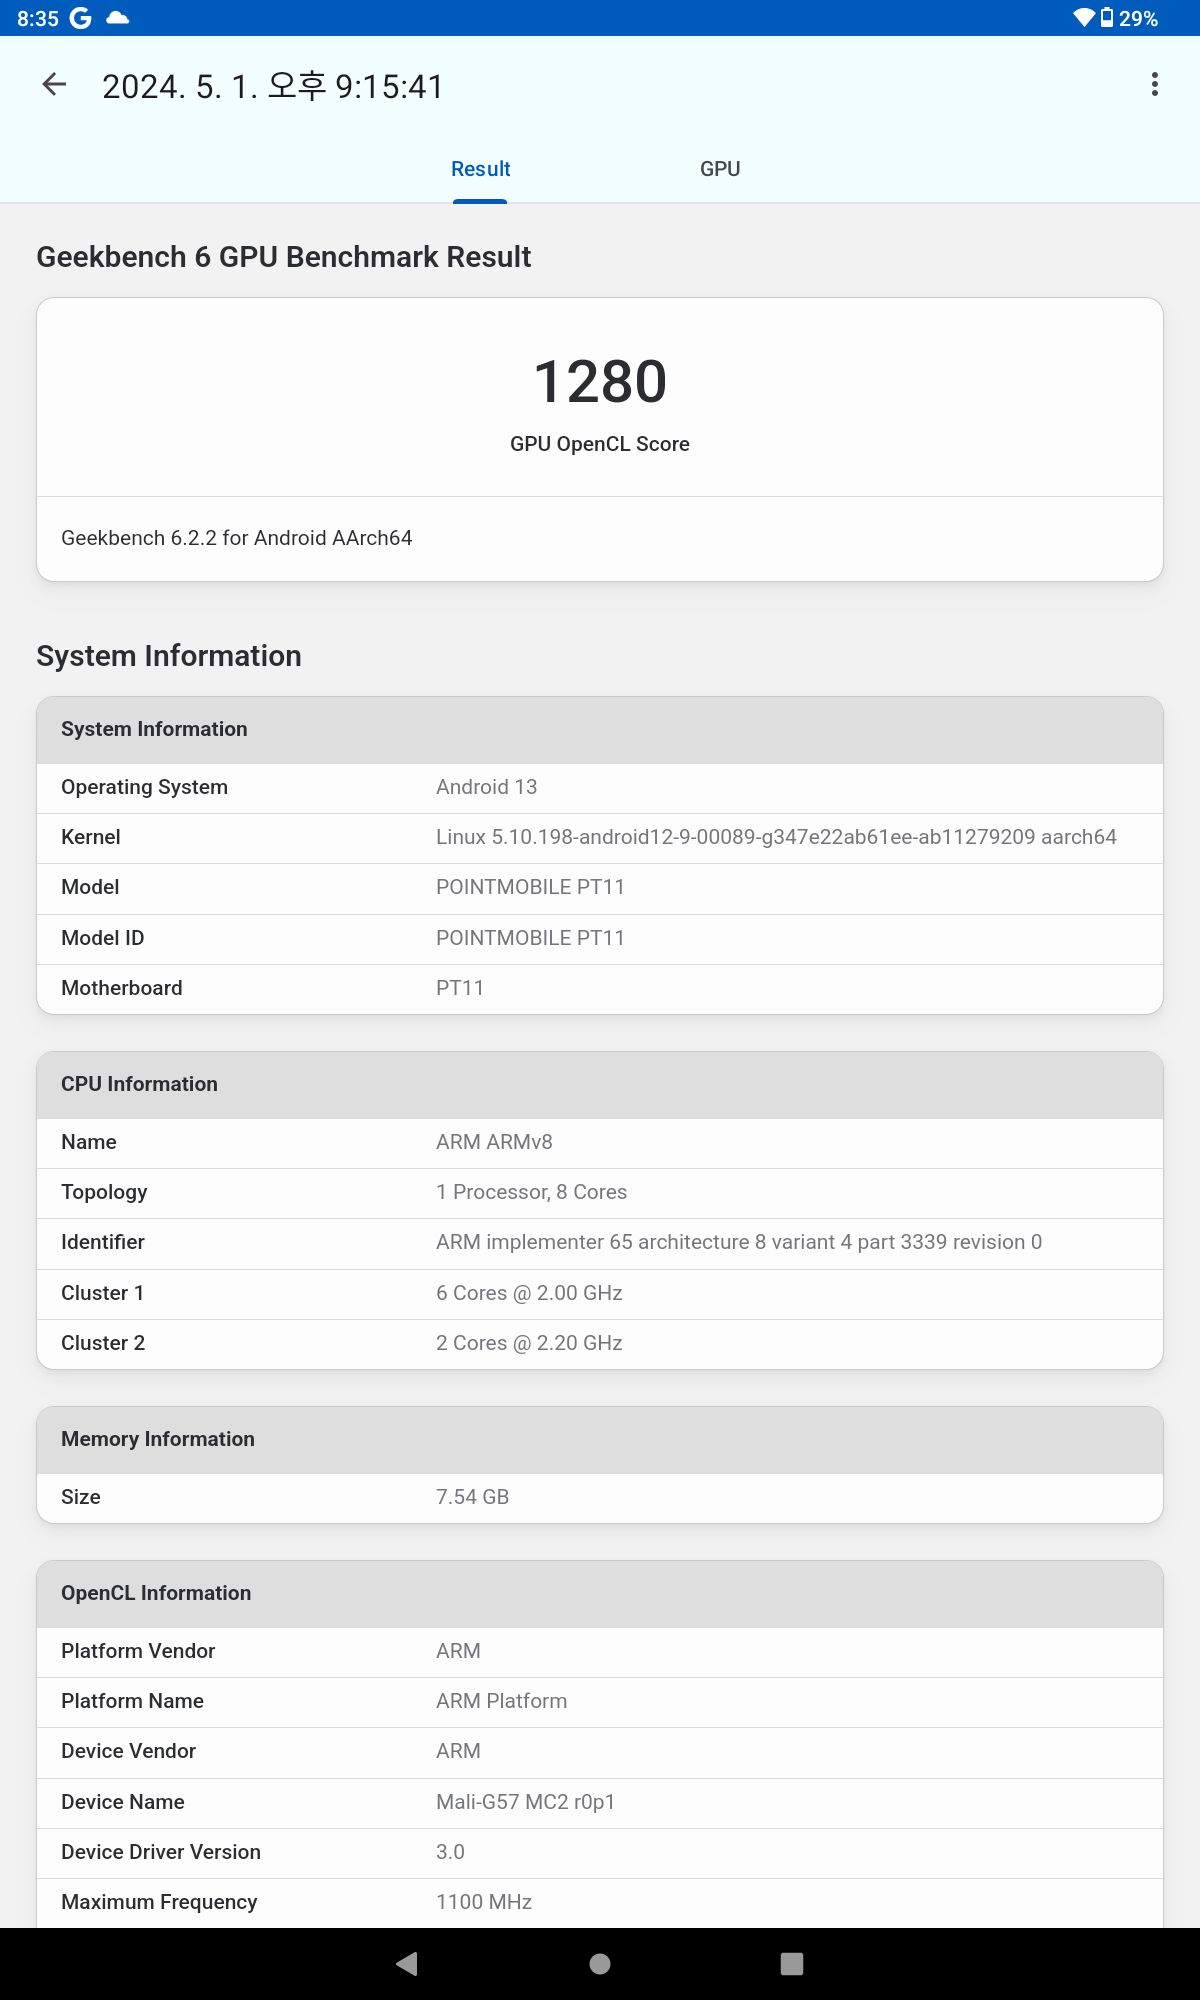Click 6 Cores @ 2.00 GHz value
The height and width of the screenshot is (2000, 1200).
pos(529,1293)
